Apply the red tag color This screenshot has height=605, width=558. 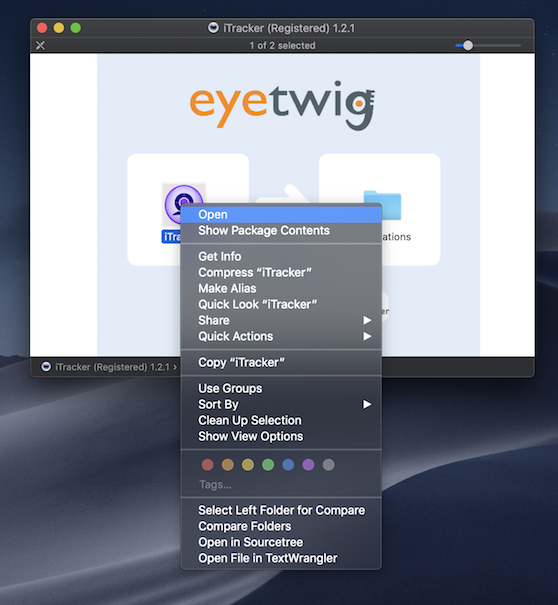[x=208, y=465]
